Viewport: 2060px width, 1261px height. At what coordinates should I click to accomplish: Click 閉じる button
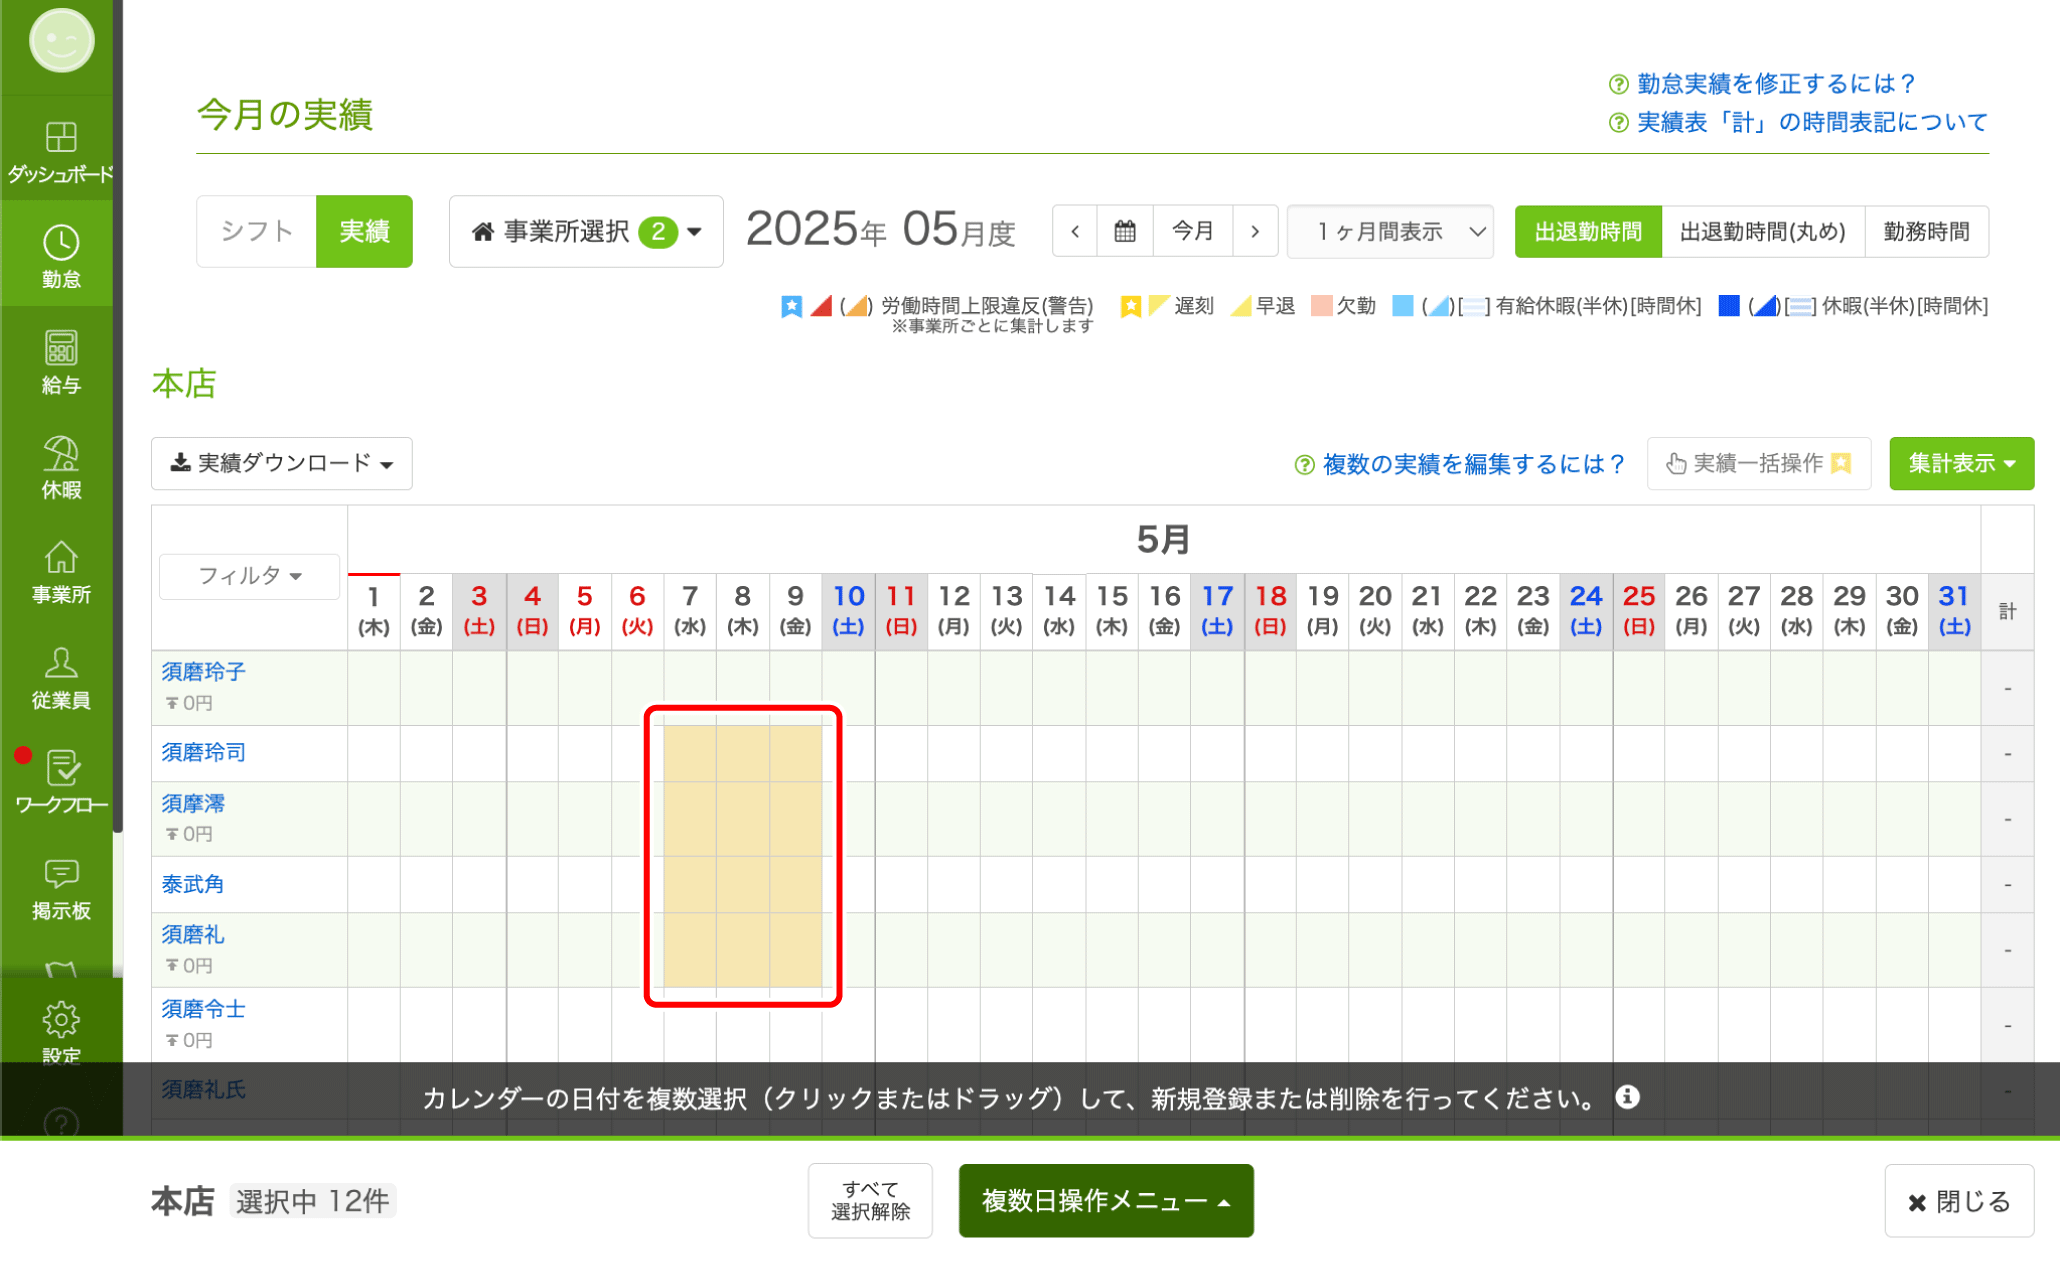[1959, 1201]
